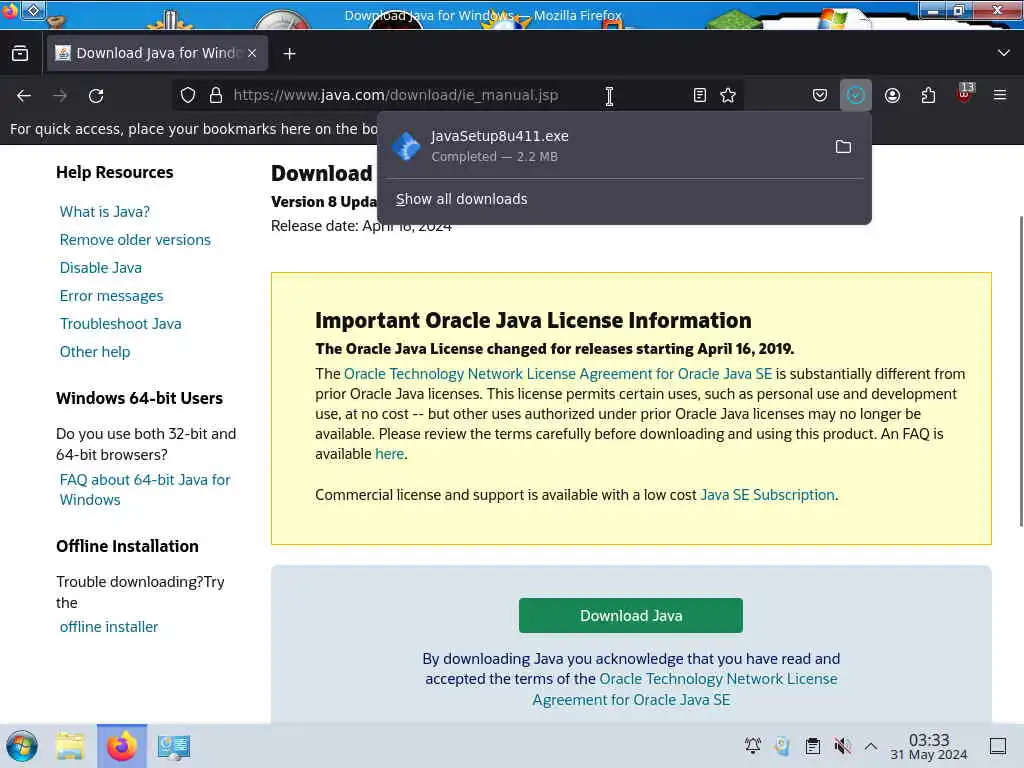The height and width of the screenshot is (768, 1024).
Task: Click the taskbar clock showing 03:33
Action: [x=929, y=746]
